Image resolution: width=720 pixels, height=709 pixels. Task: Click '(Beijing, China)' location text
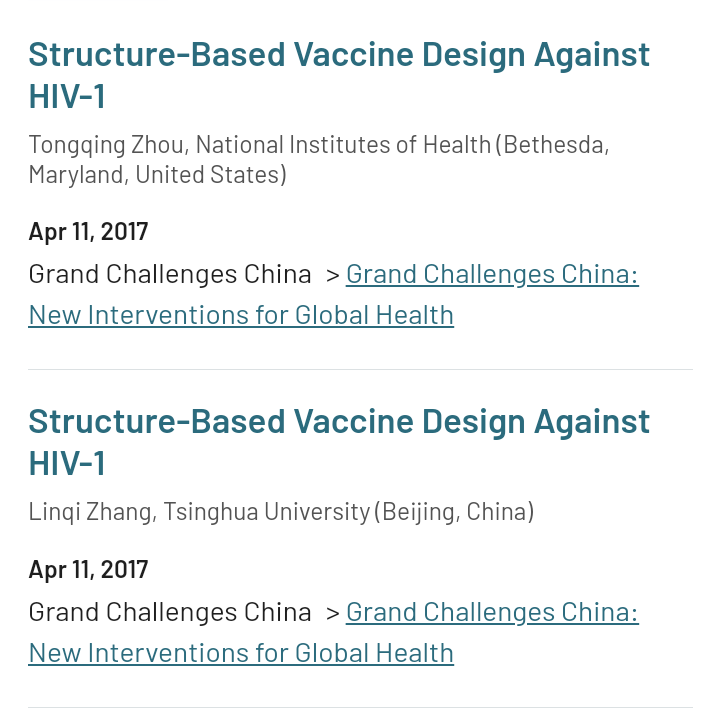[454, 512]
